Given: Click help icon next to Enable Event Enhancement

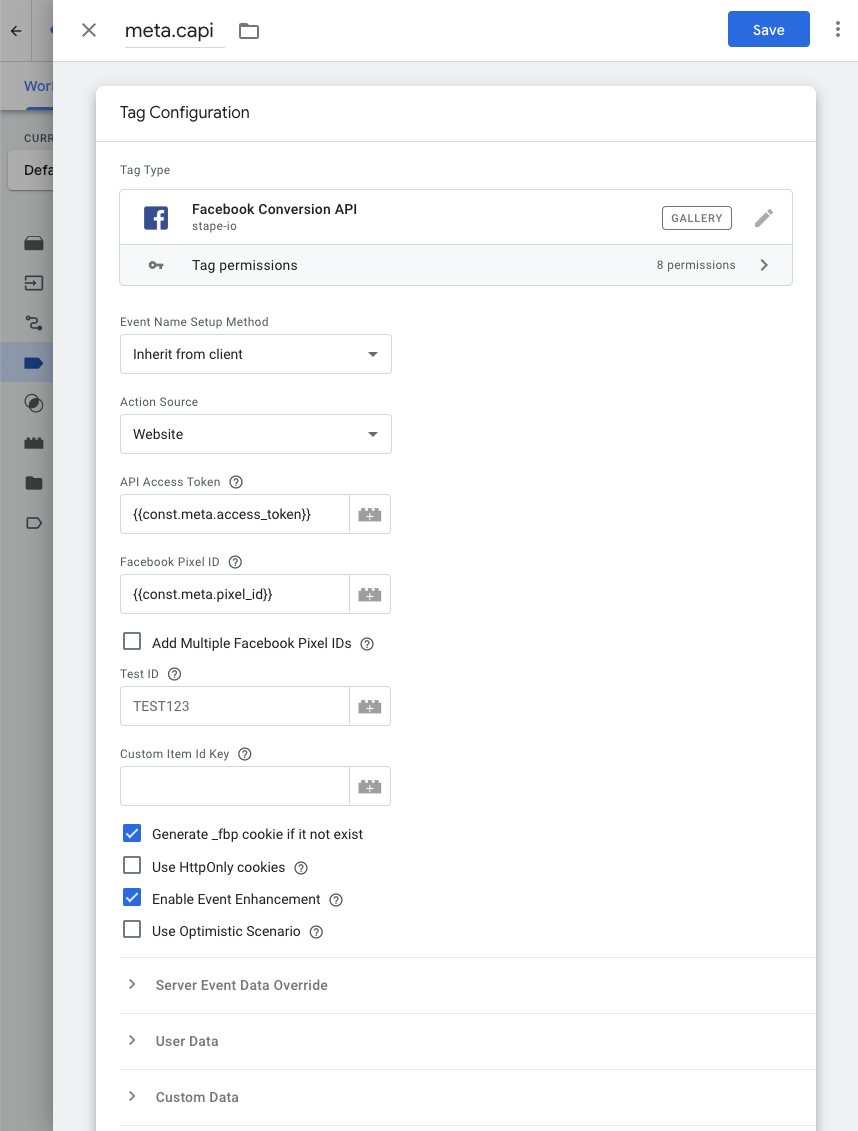Looking at the screenshot, I should 336,900.
